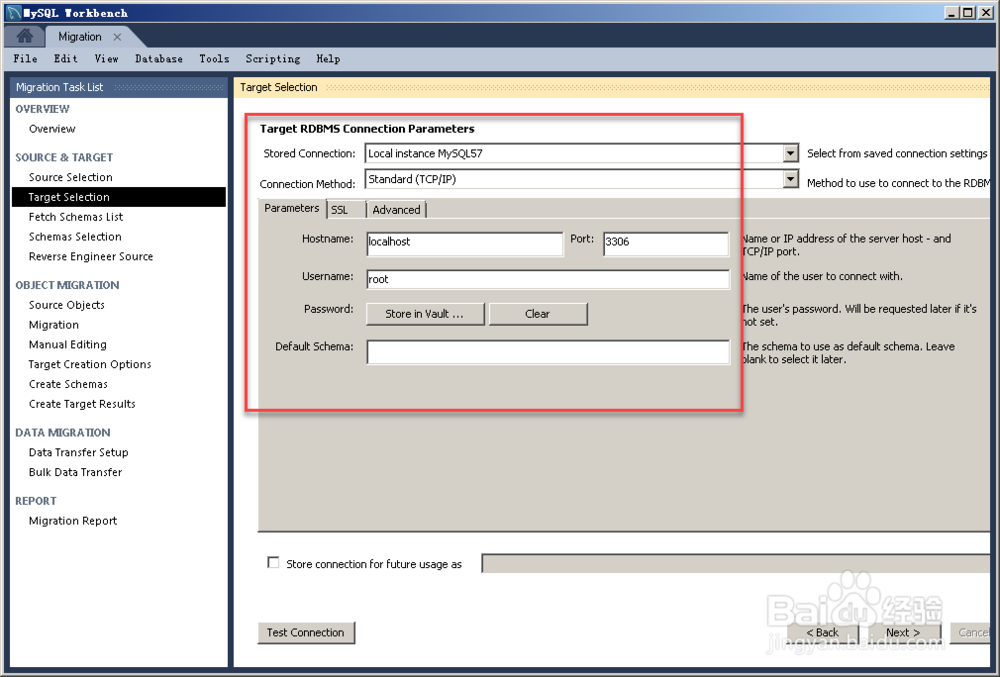Click the MySQL Workbench title bar icon
Screen dimensions: 1000x677
click(x=13, y=12)
